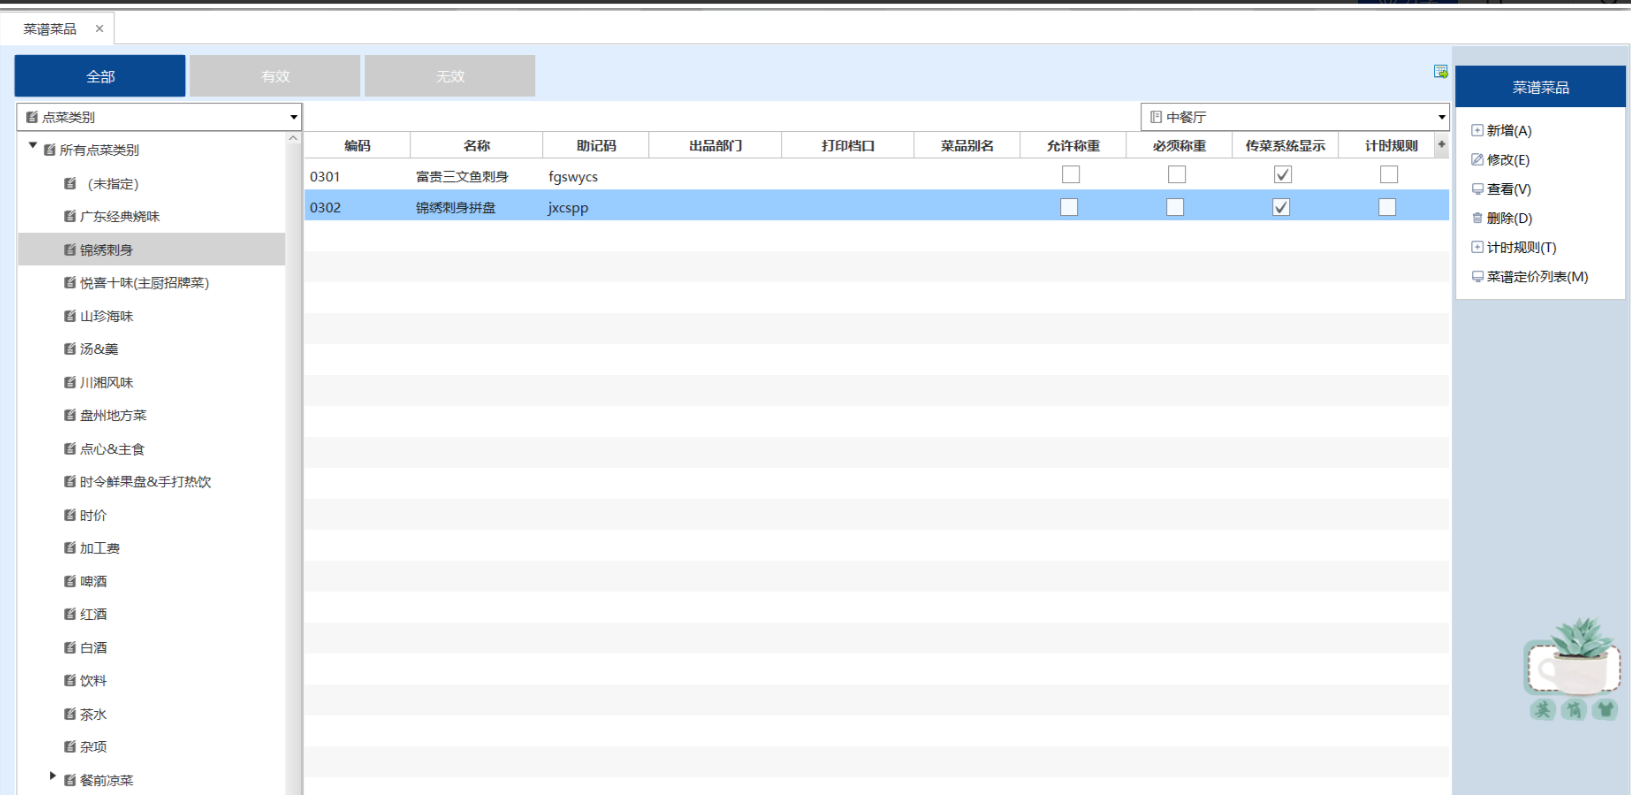This screenshot has width=1631, height=795.
Task: Switch to the 有效 filter tab
Action: click(x=275, y=76)
